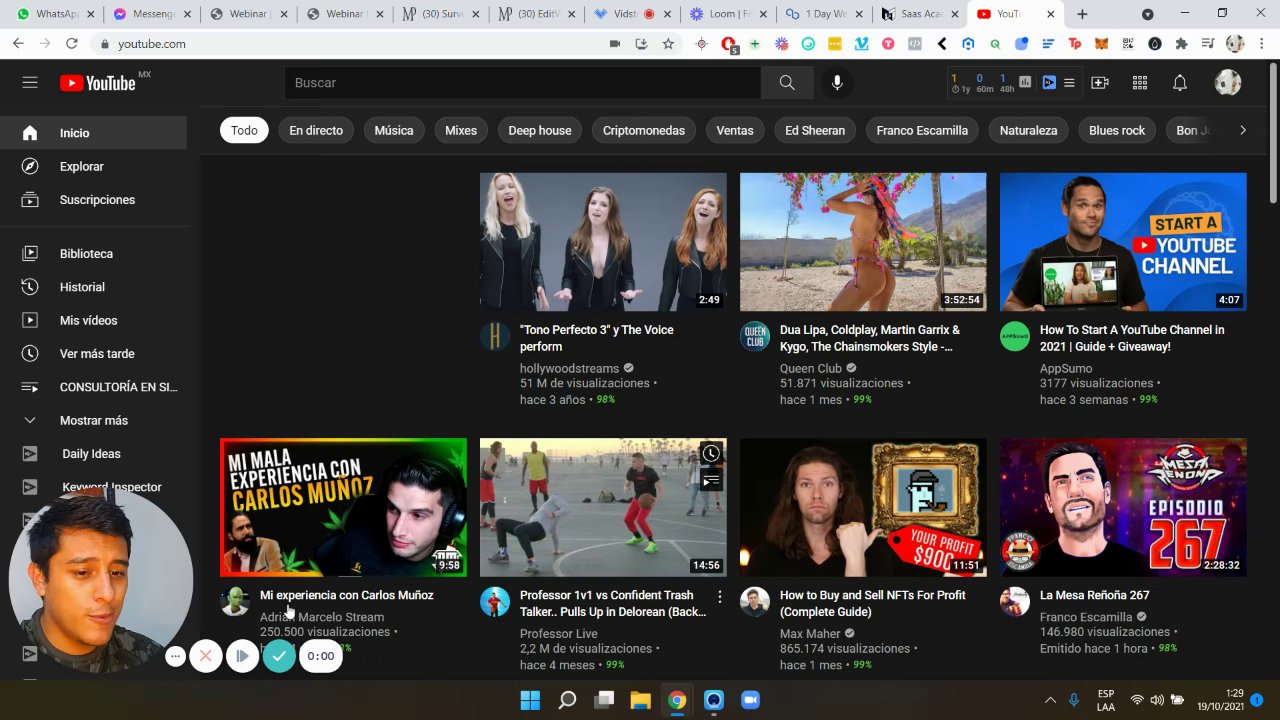Open more options for Professor 1v1 video
This screenshot has height=720, width=1280.
(x=719, y=596)
